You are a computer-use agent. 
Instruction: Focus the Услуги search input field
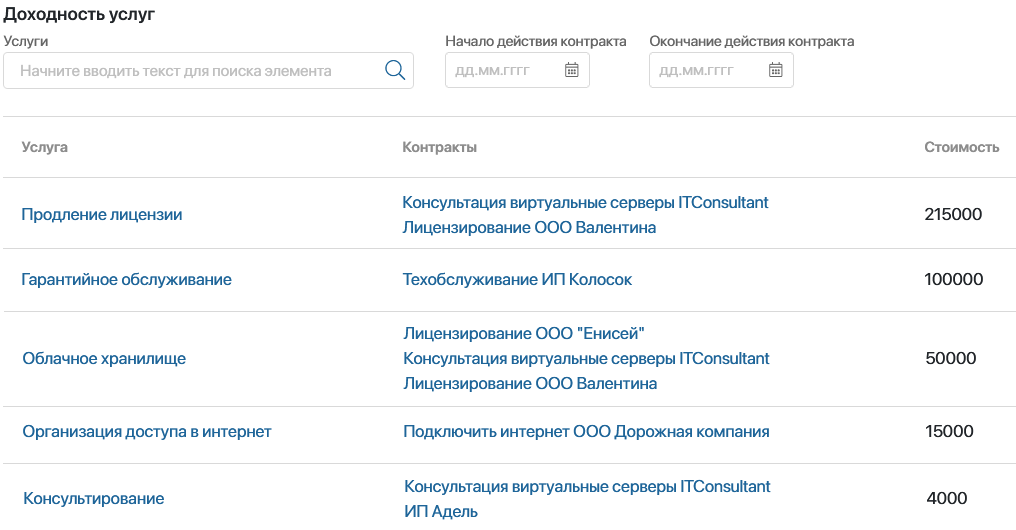pyautogui.click(x=208, y=71)
